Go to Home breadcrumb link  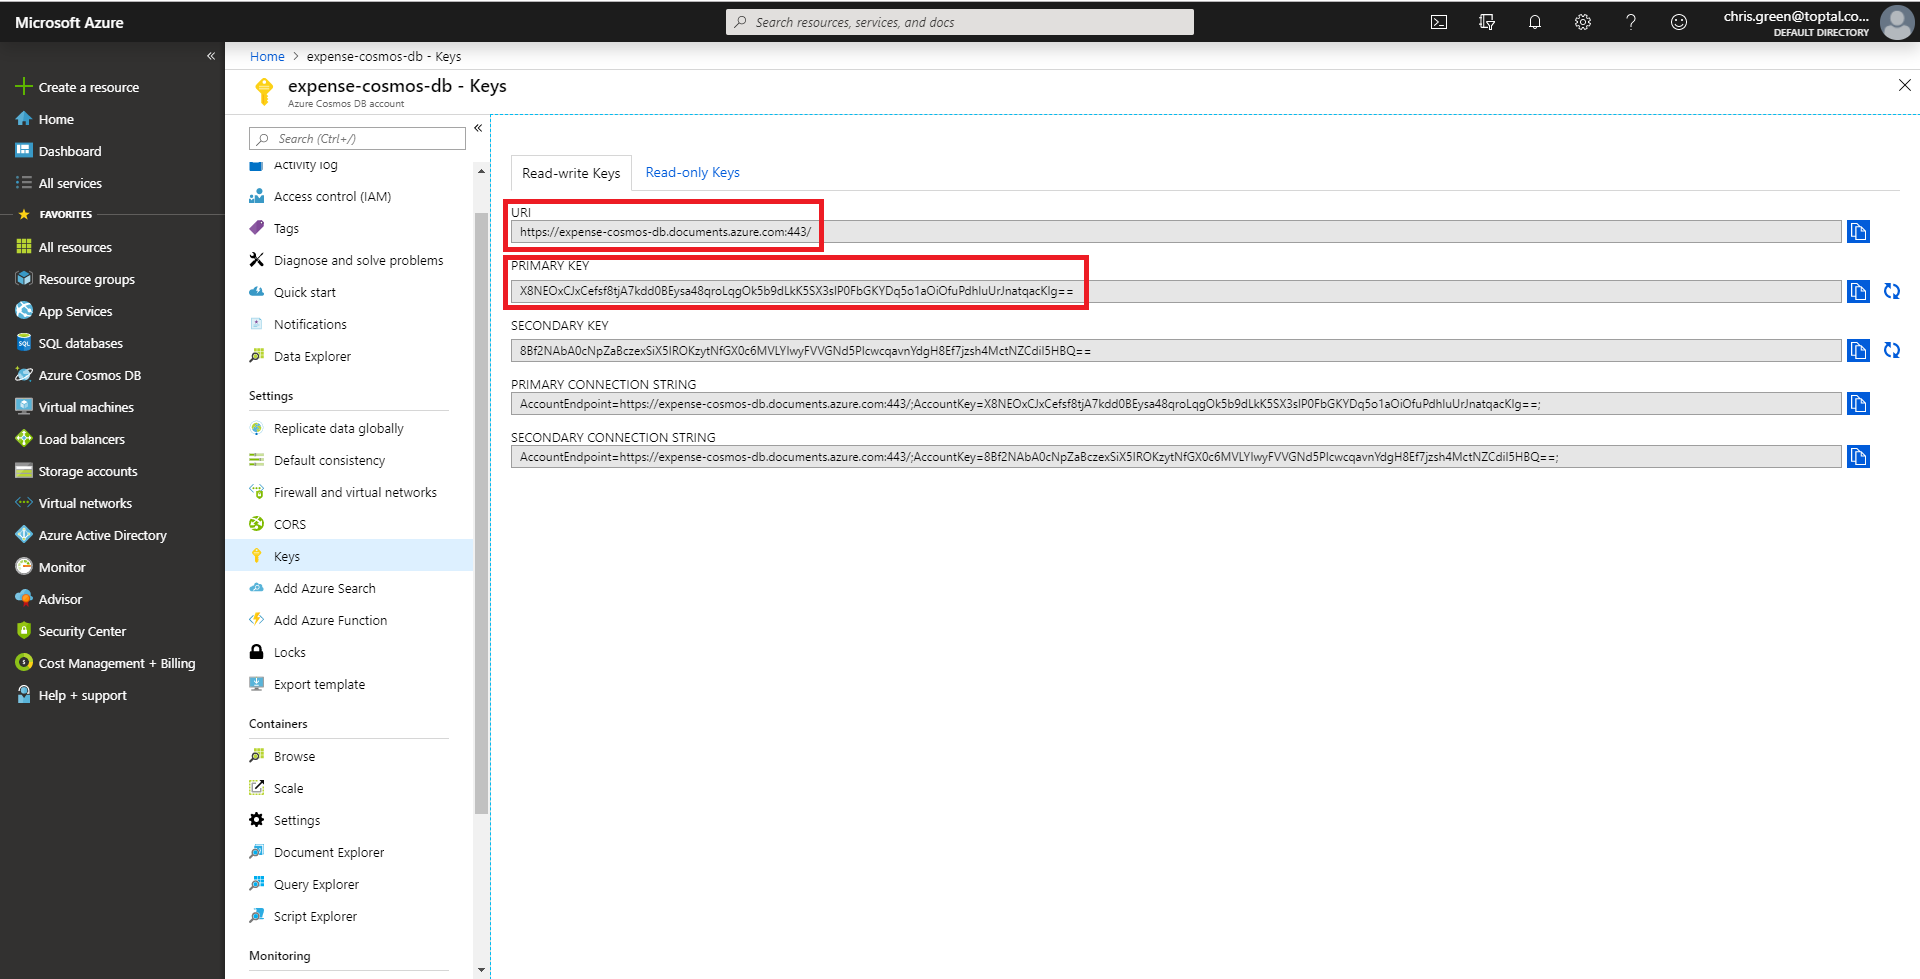pyautogui.click(x=267, y=57)
